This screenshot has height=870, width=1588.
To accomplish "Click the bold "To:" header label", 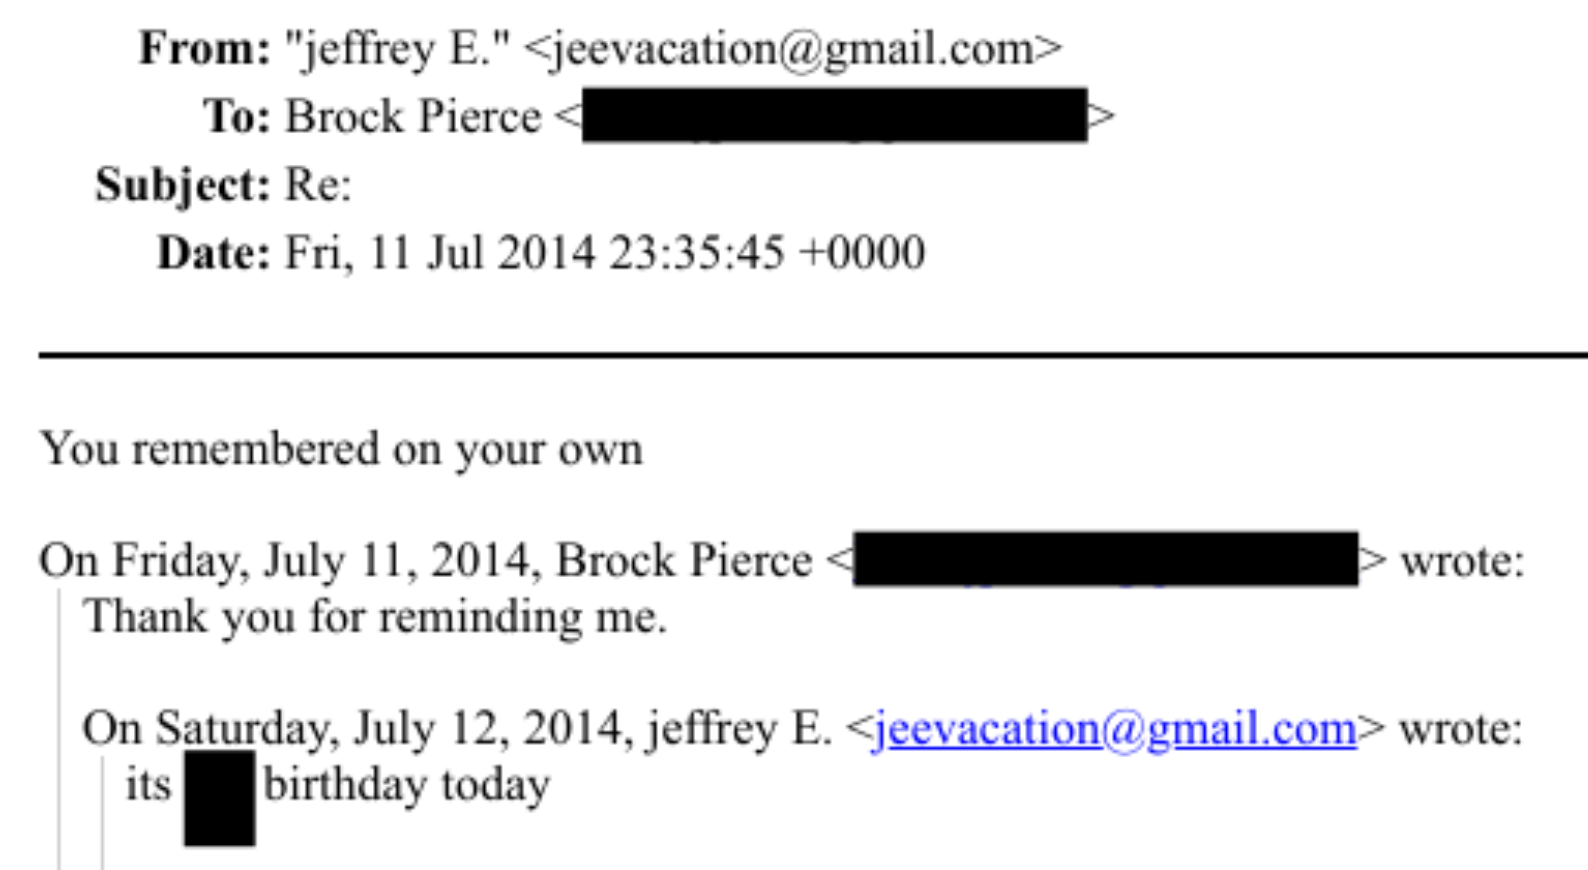I will pos(237,117).
